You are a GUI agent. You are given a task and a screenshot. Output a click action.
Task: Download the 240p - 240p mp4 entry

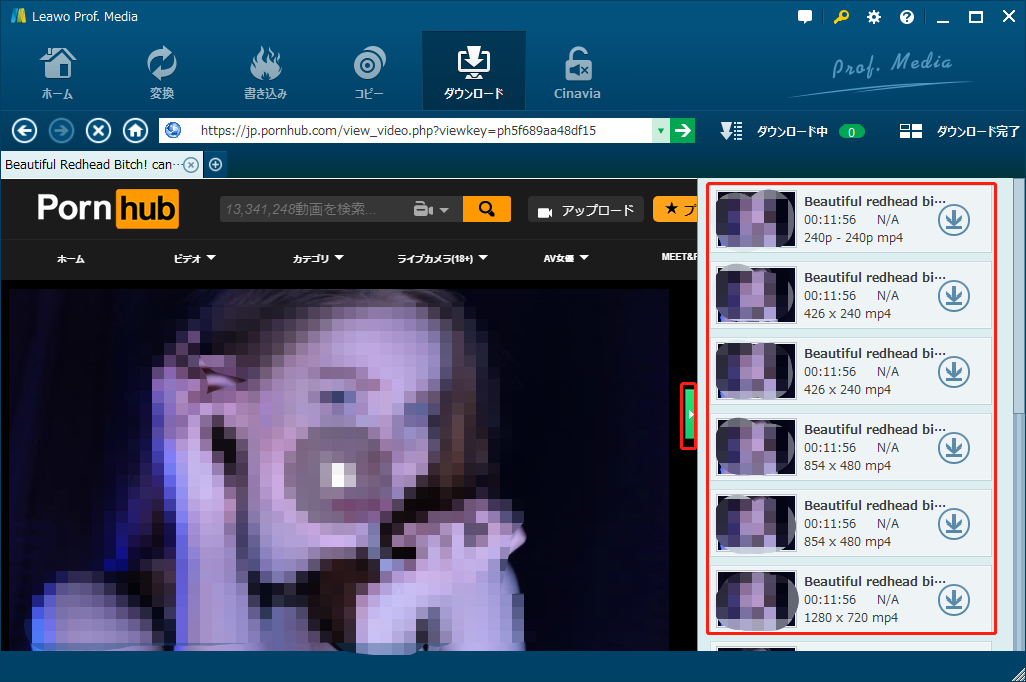(x=953, y=220)
